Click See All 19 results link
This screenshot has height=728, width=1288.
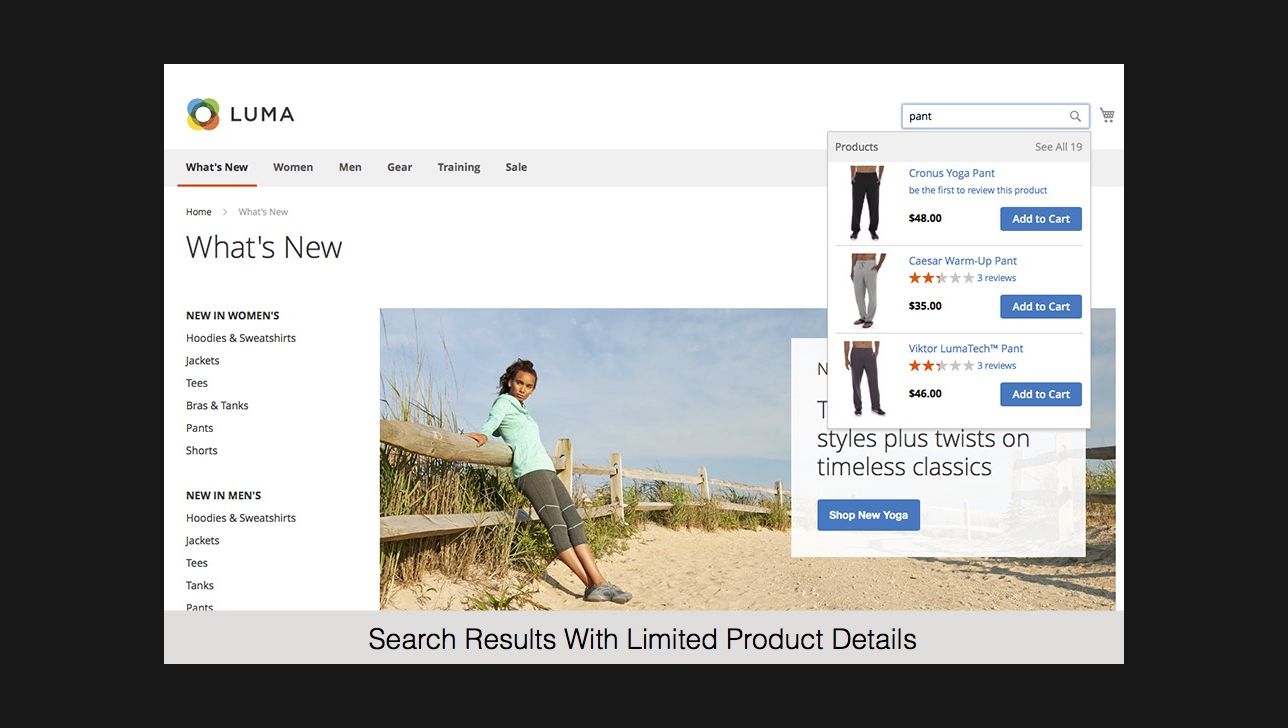(x=1058, y=147)
